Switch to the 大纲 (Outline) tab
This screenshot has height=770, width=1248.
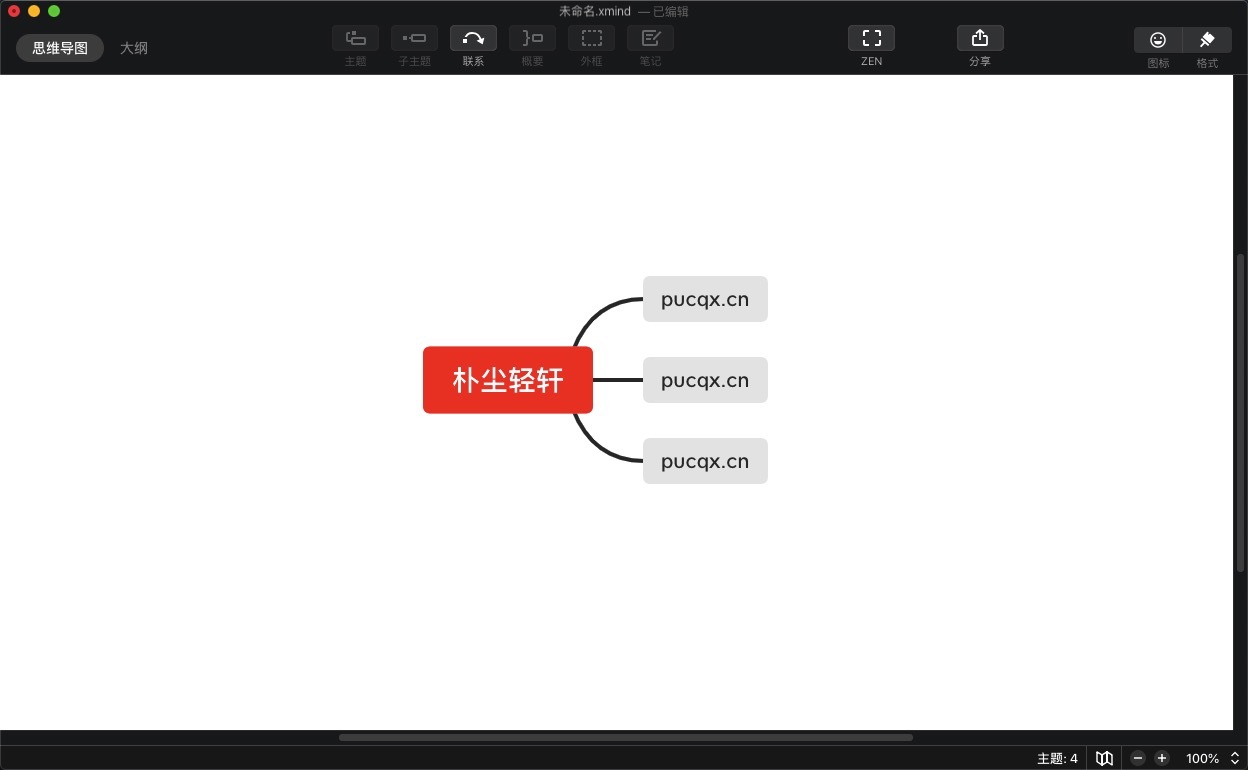click(134, 47)
